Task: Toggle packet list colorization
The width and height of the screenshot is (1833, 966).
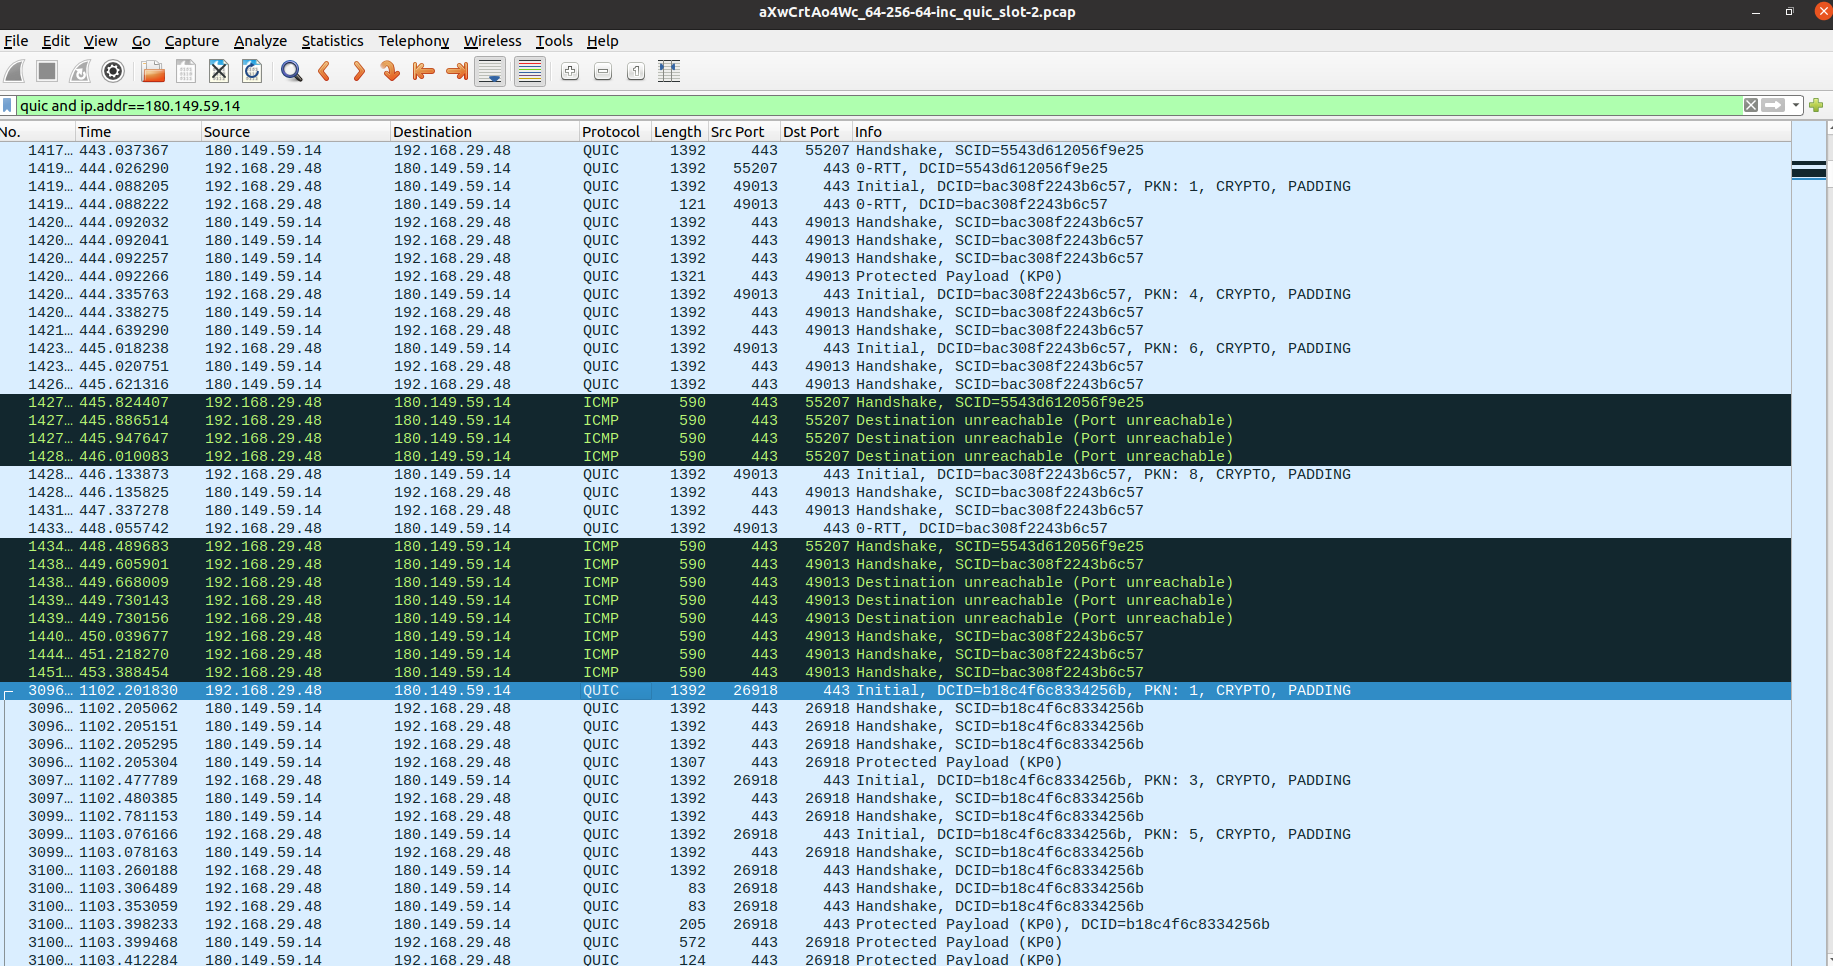Action: [x=529, y=71]
